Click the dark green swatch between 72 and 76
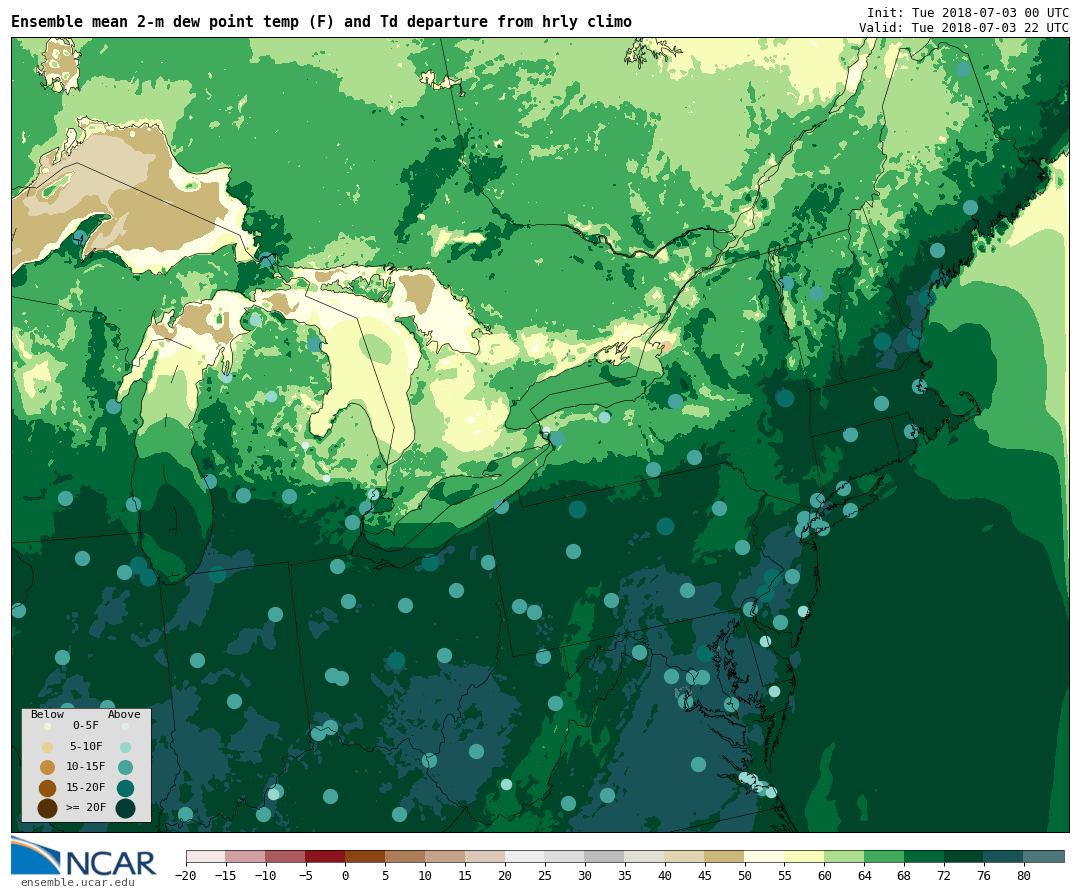This screenshot has width=1080, height=895. coord(965,856)
